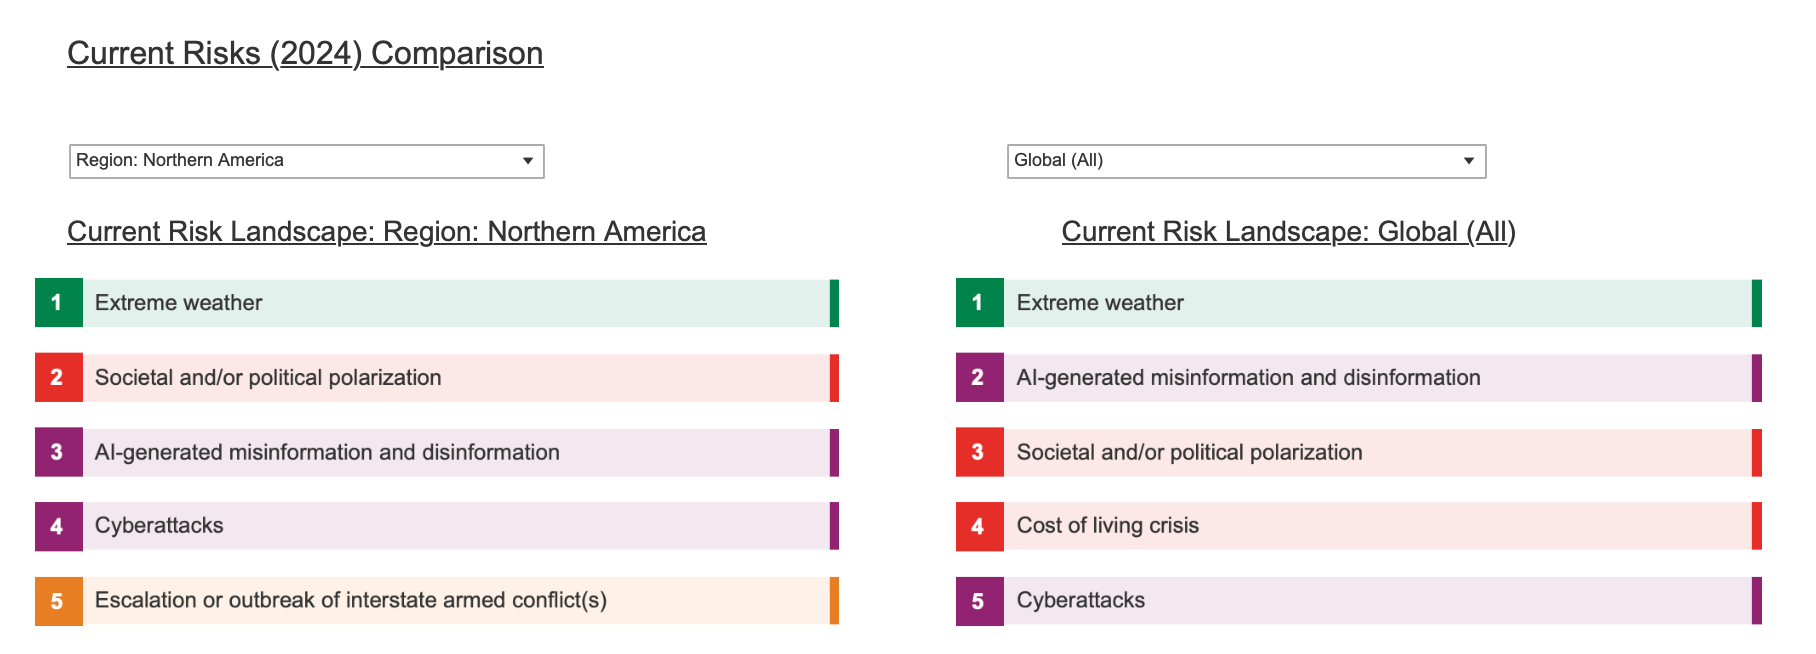Click orange rank 5 badge for armed conflict
The image size is (1816, 654).
click(59, 601)
